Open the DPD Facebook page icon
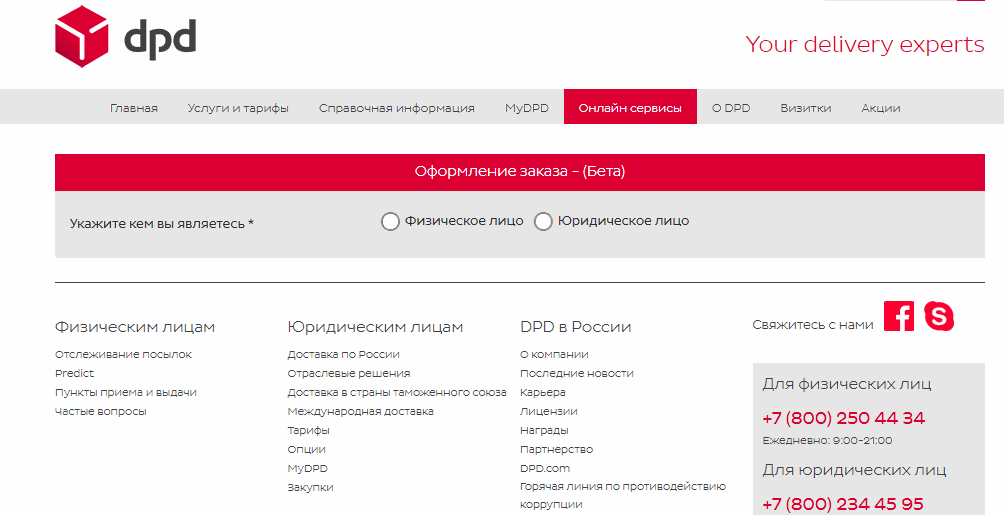This screenshot has width=1004, height=515. pos(899,316)
